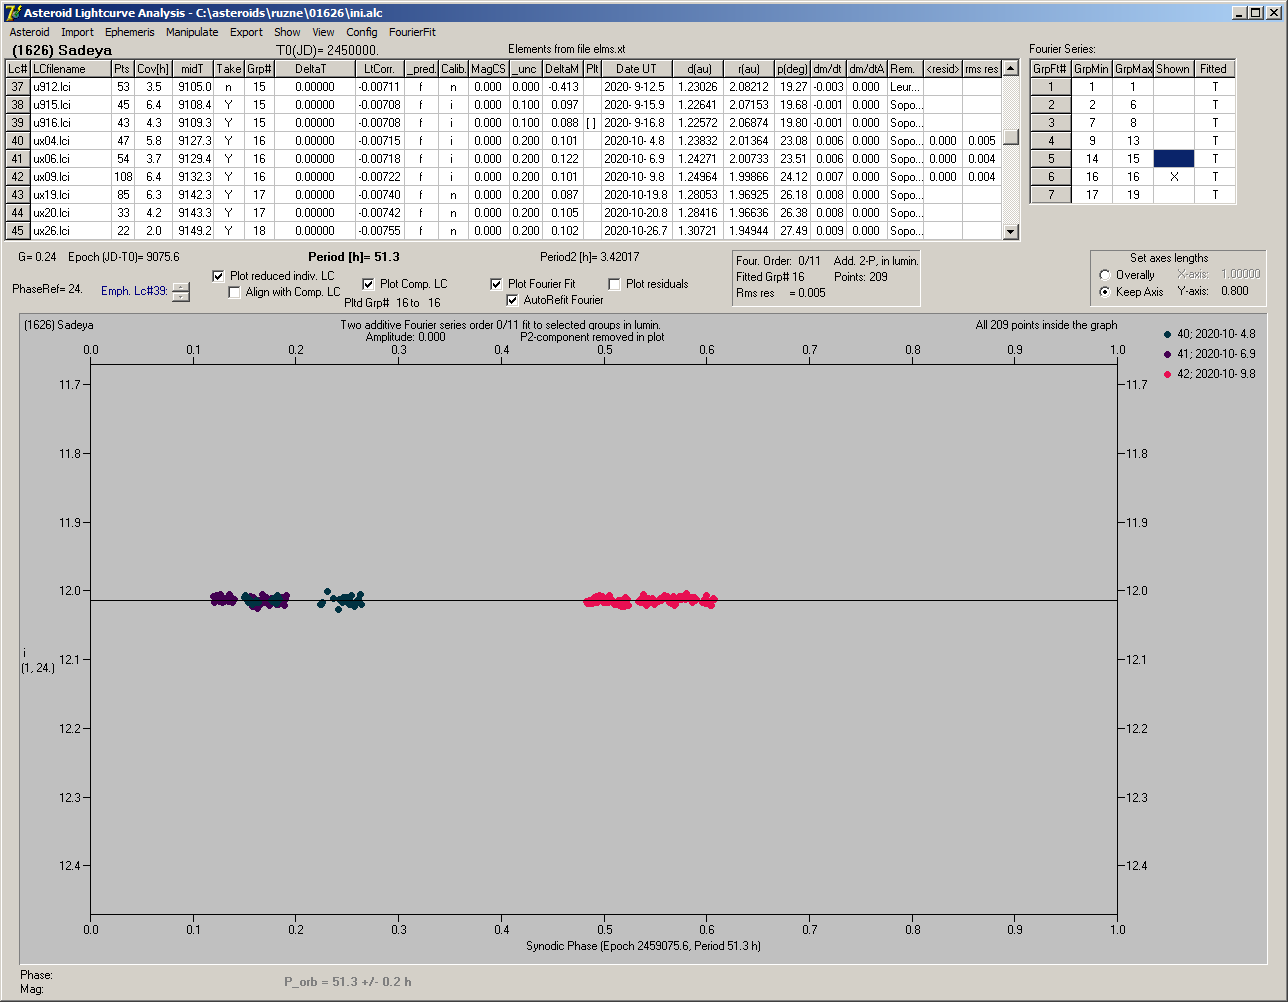Click filename cell ux09.lci
This screenshot has width=1288, height=1002.
[x=70, y=177]
